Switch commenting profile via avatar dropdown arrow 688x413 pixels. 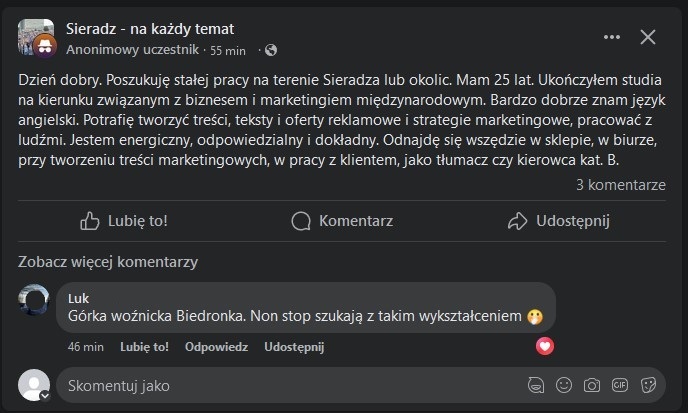coord(44,395)
